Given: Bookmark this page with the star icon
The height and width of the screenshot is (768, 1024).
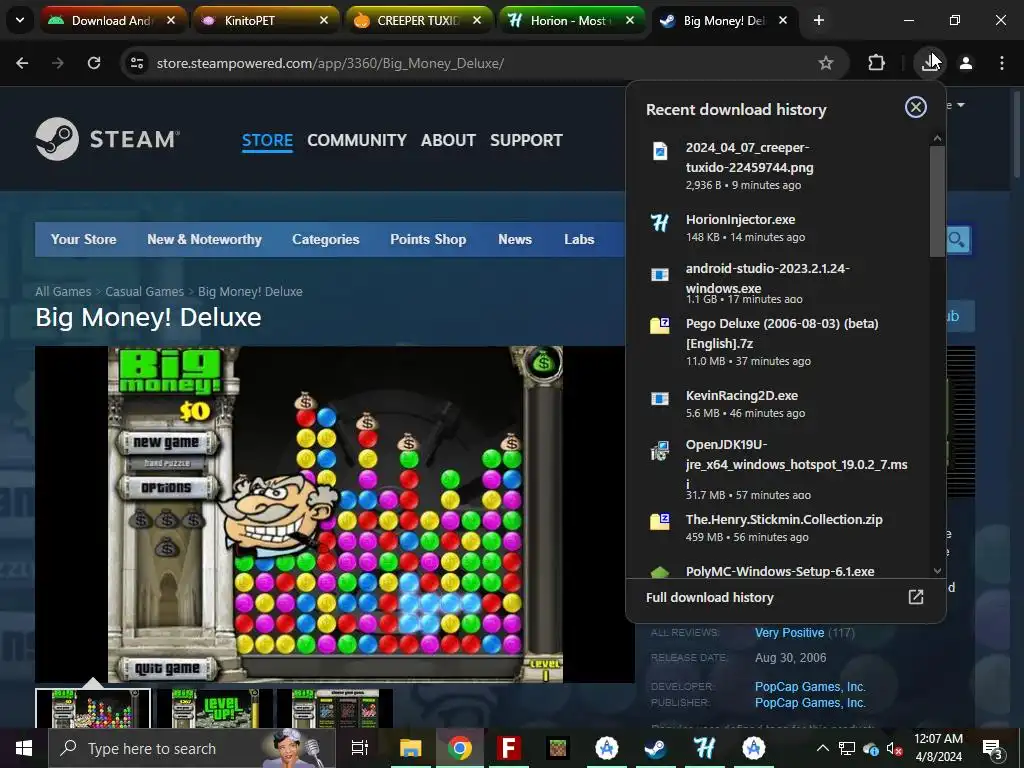Looking at the screenshot, I should pos(826,63).
